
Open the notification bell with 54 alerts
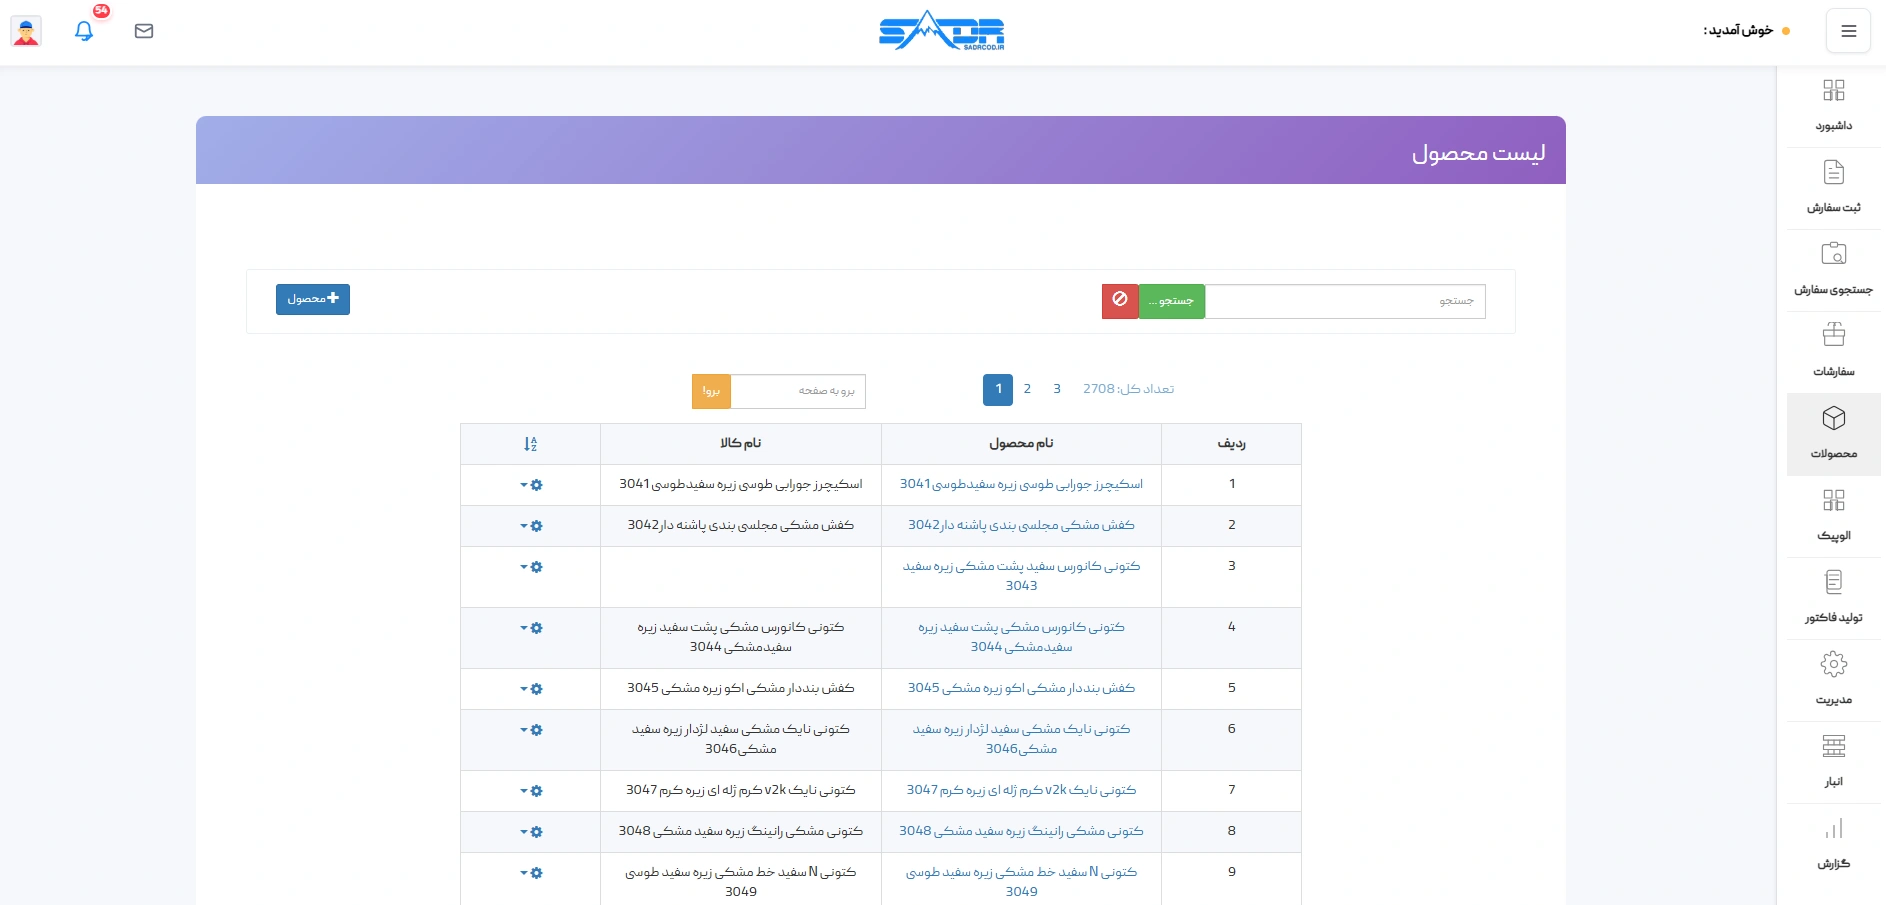pyautogui.click(x=84, y=30)
